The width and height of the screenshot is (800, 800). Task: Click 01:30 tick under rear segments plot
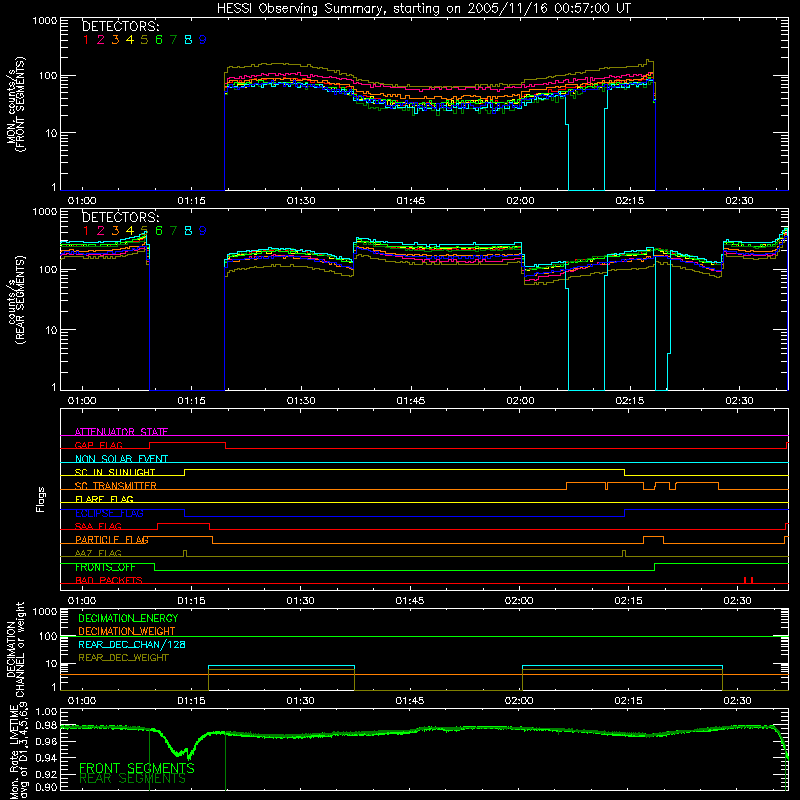pyautogui.click(x=301, y=401)
